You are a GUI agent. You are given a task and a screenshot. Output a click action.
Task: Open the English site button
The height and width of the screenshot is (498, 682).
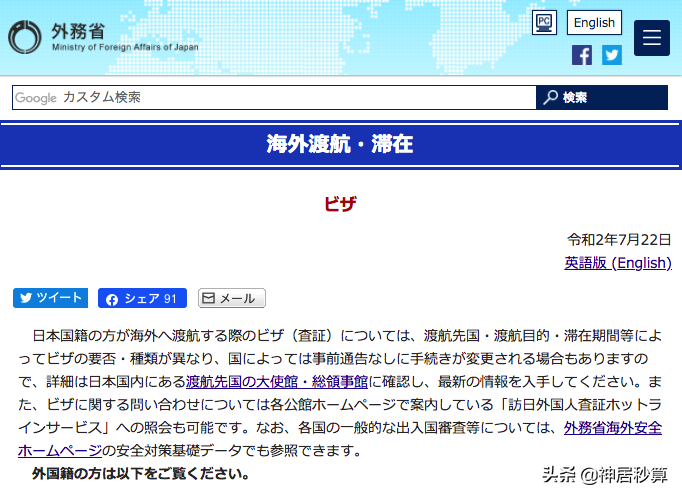click(x=594, y=23)
